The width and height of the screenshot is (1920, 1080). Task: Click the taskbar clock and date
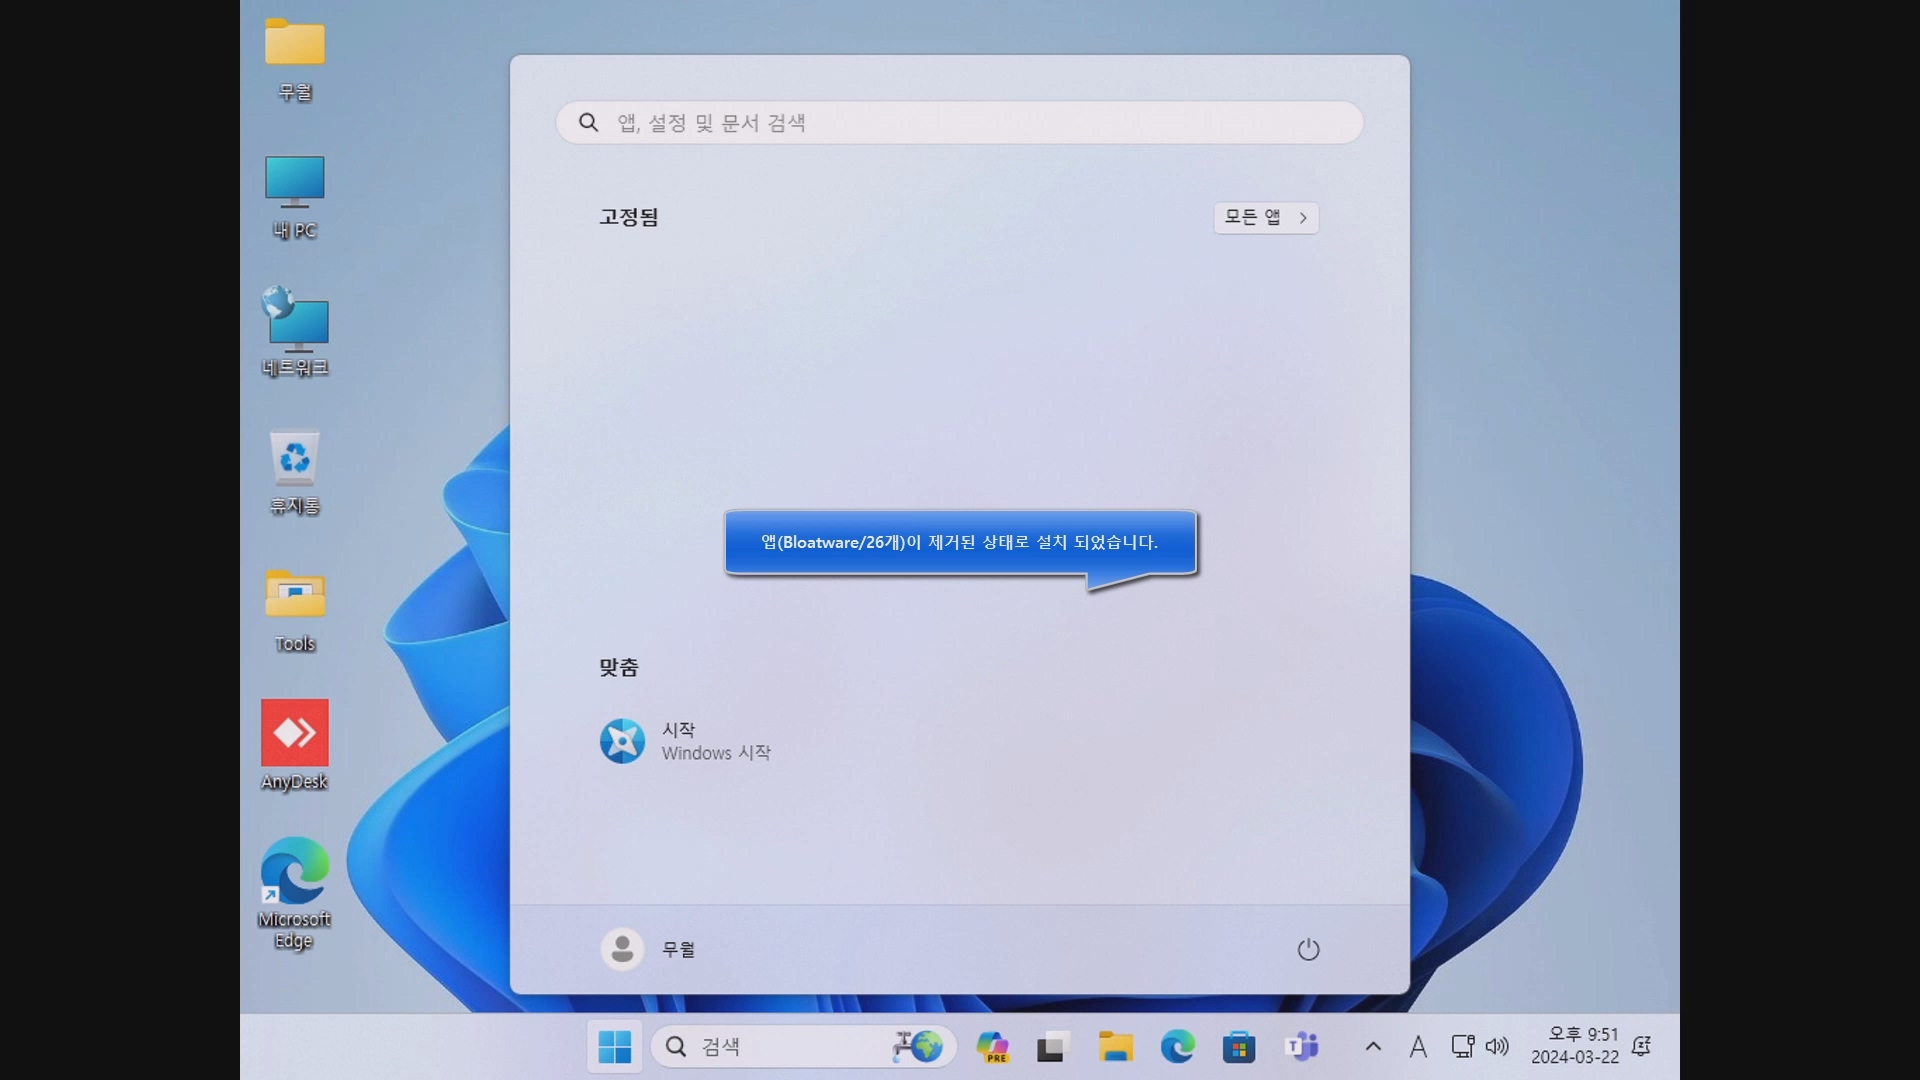(x=1574, y=1046)
